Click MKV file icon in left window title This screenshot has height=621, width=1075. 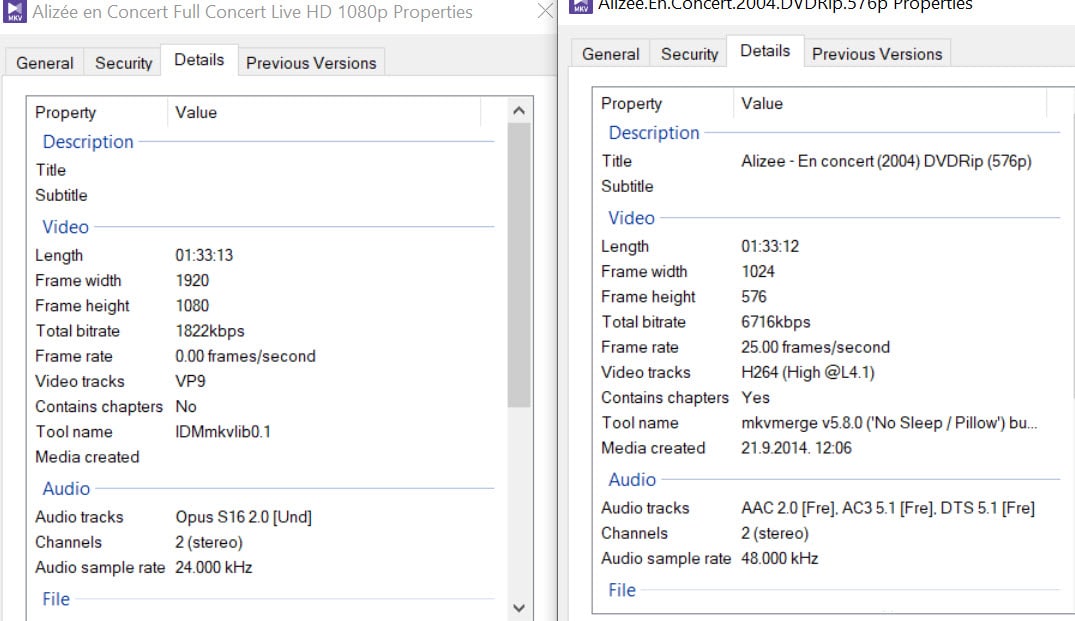pos(14,12)
